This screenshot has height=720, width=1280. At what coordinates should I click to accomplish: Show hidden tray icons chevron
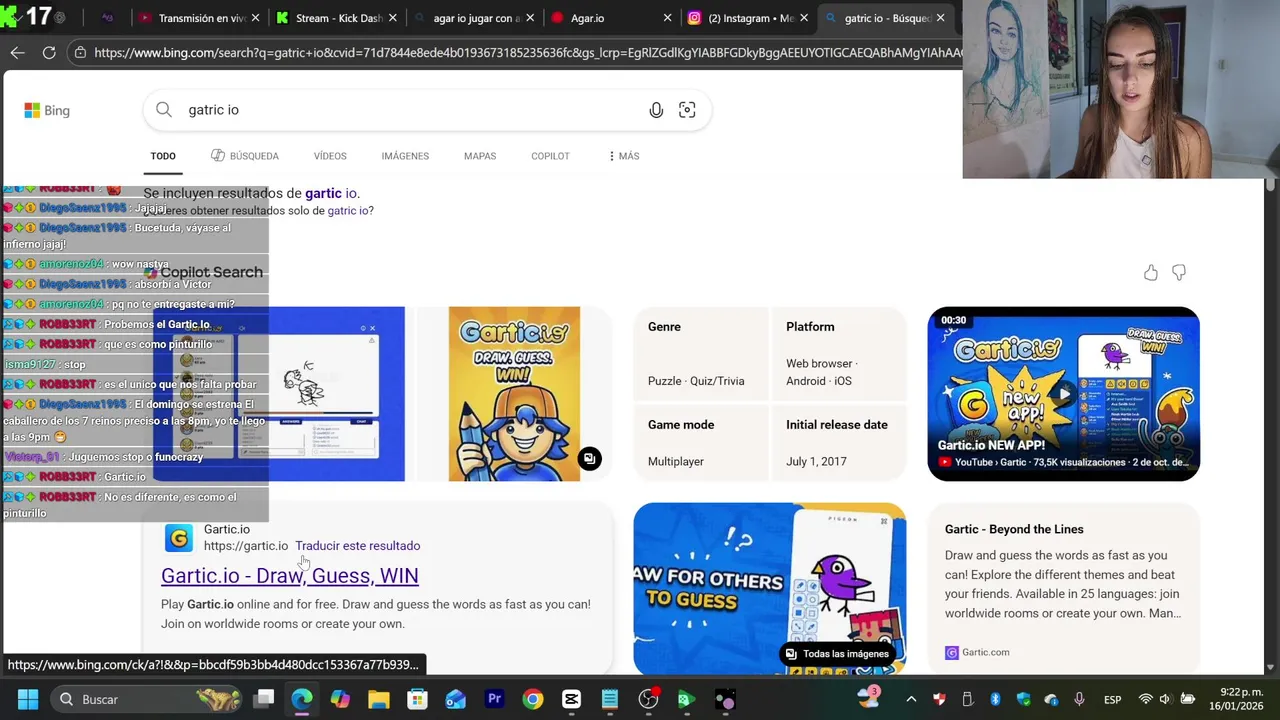click(x=910, y=699)
